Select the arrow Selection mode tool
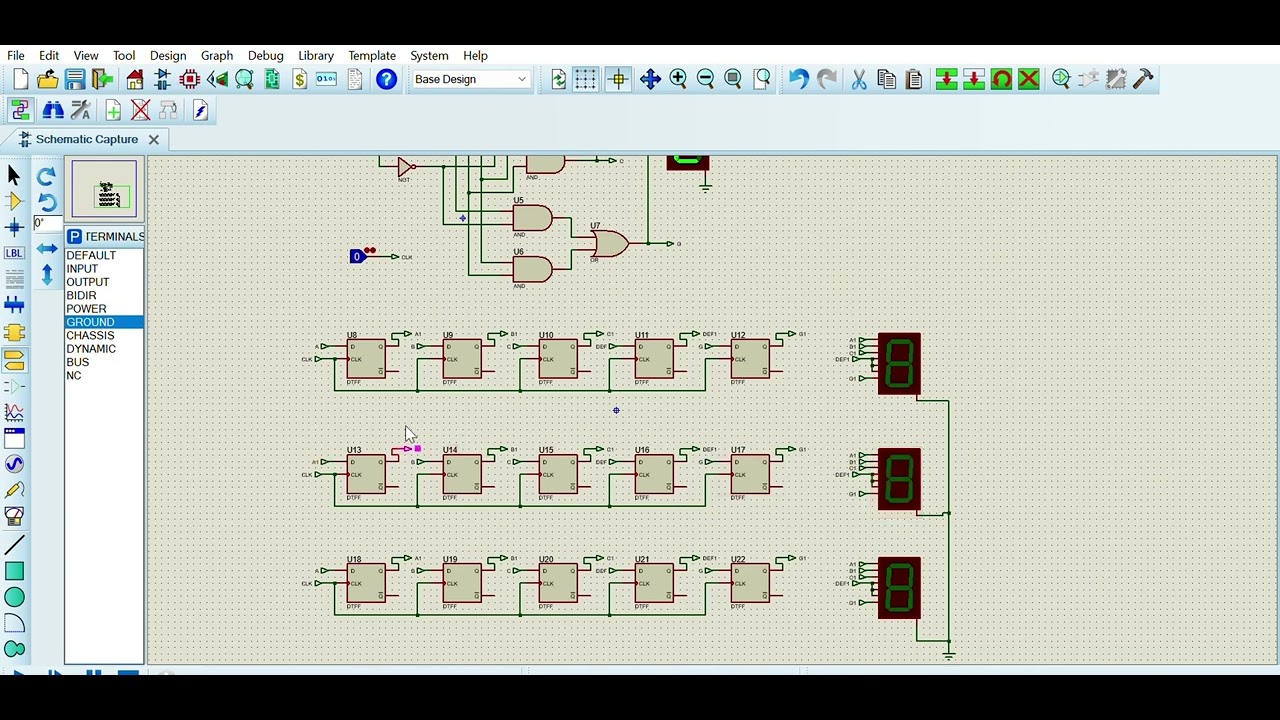1280x720 pixels. click(x=14, y=175)
